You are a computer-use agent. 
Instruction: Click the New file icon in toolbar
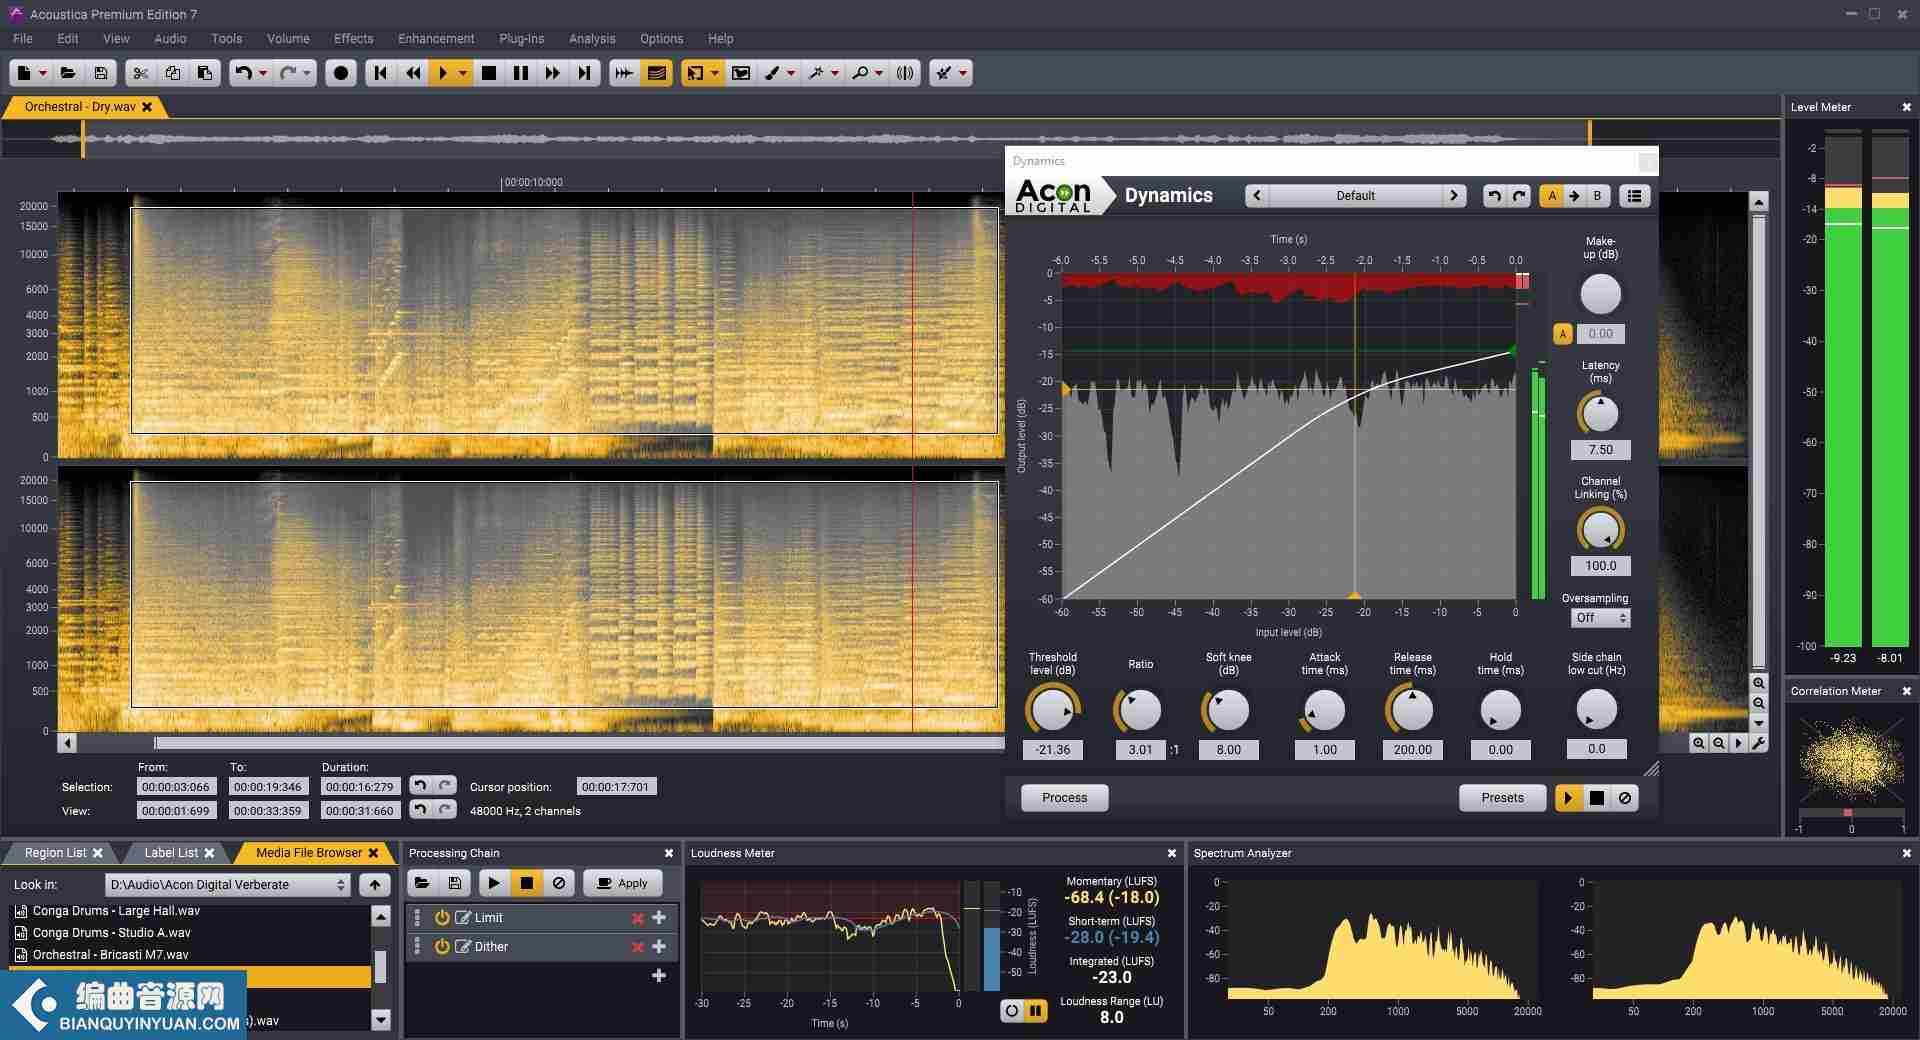tap(25, 73)
